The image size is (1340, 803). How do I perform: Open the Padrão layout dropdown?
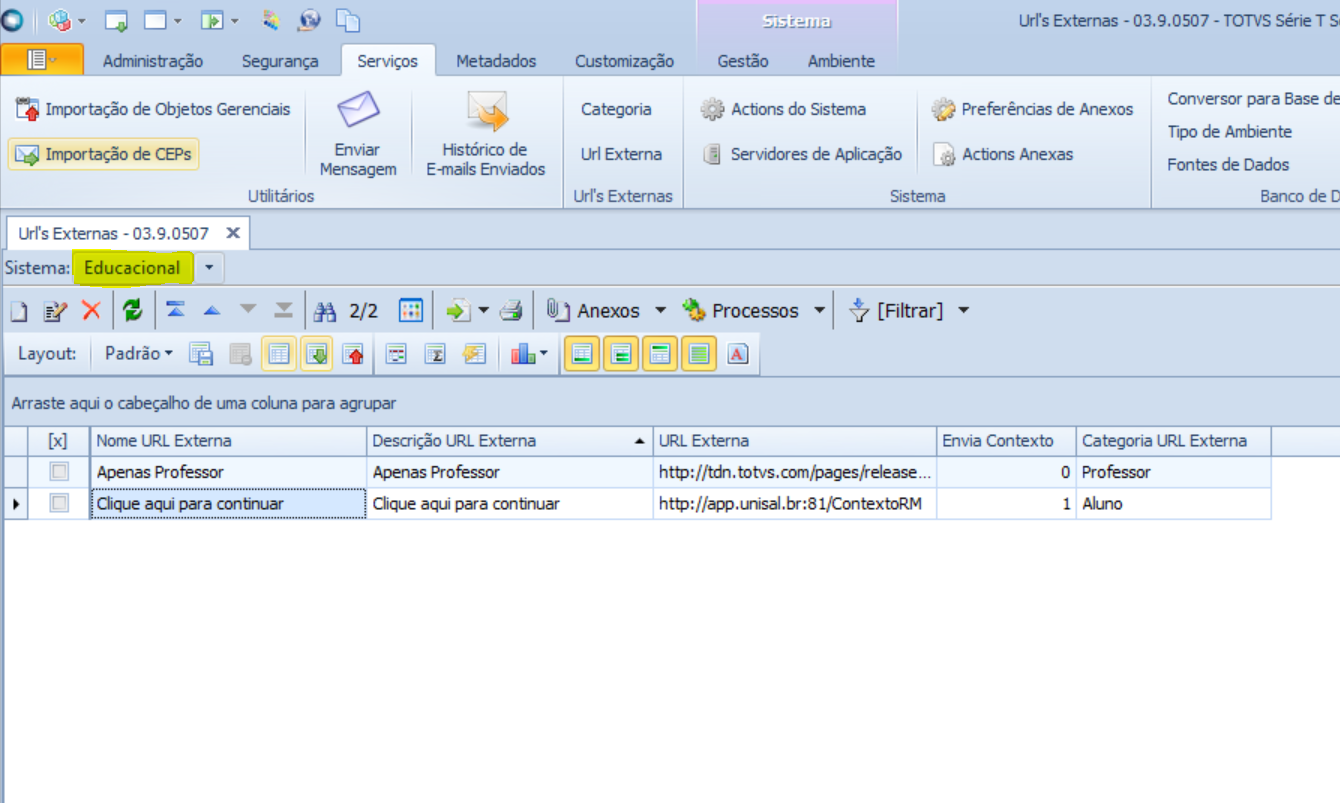[139, 354]
